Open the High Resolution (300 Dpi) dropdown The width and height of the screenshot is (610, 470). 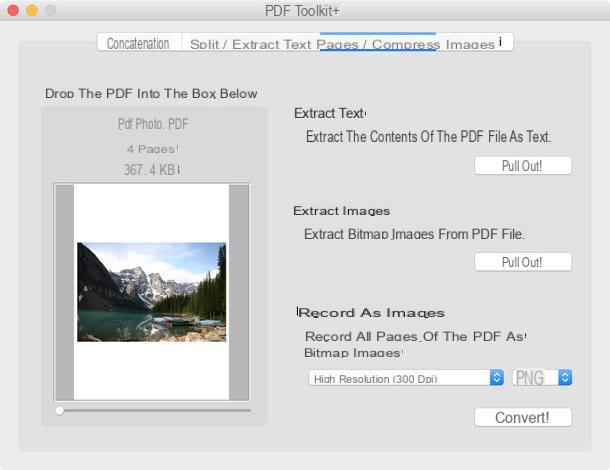(x=406, y=378)
